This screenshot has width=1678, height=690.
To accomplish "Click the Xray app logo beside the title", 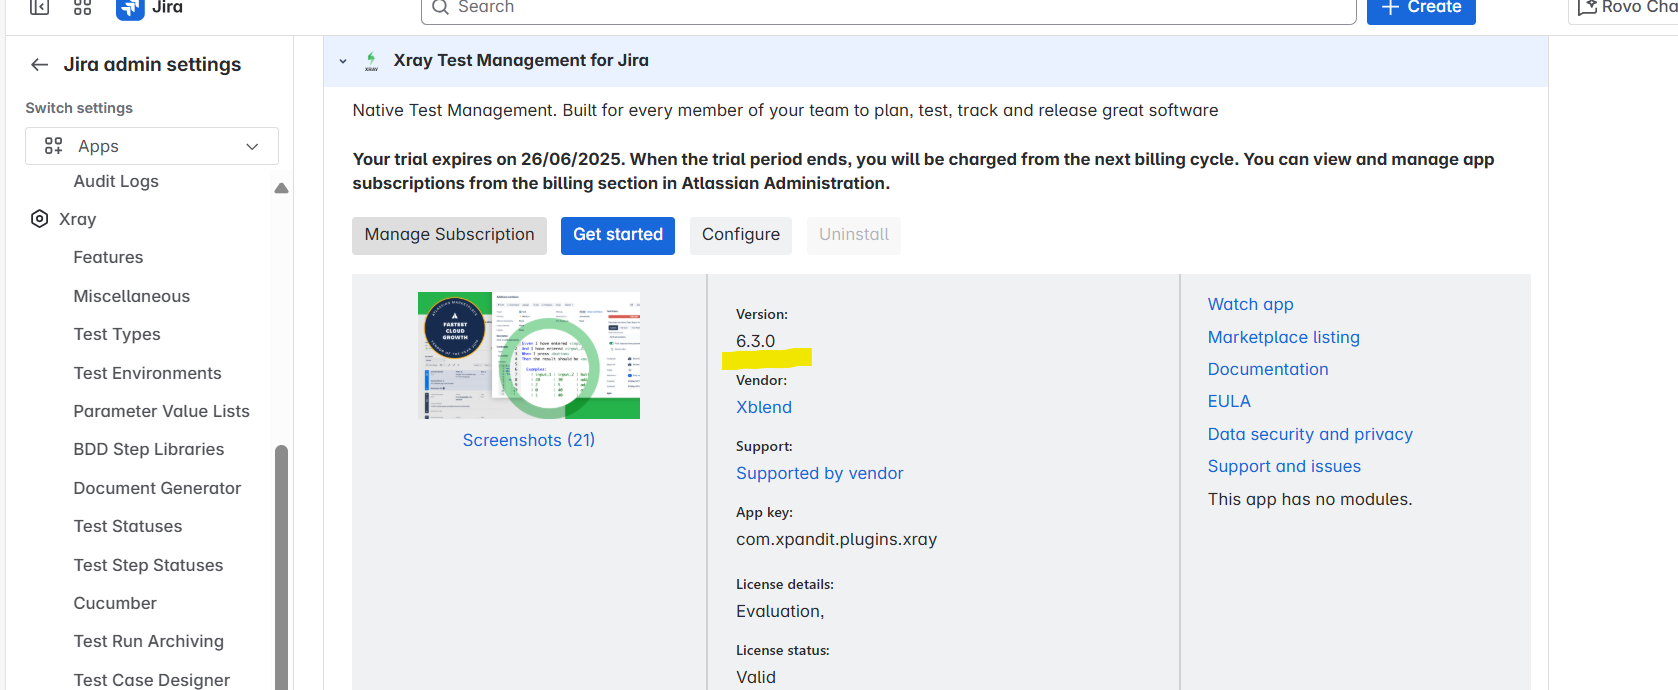I will click(x=371, y=61).
